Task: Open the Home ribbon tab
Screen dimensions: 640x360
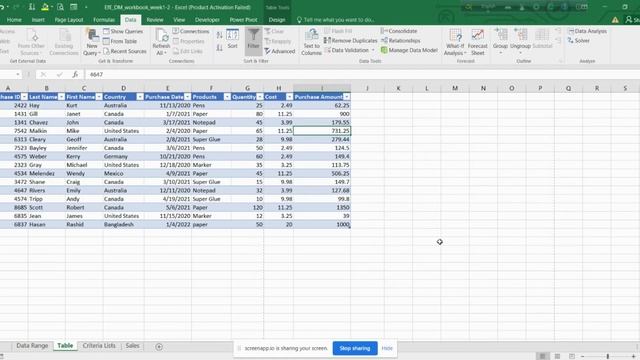Action: 14,20
